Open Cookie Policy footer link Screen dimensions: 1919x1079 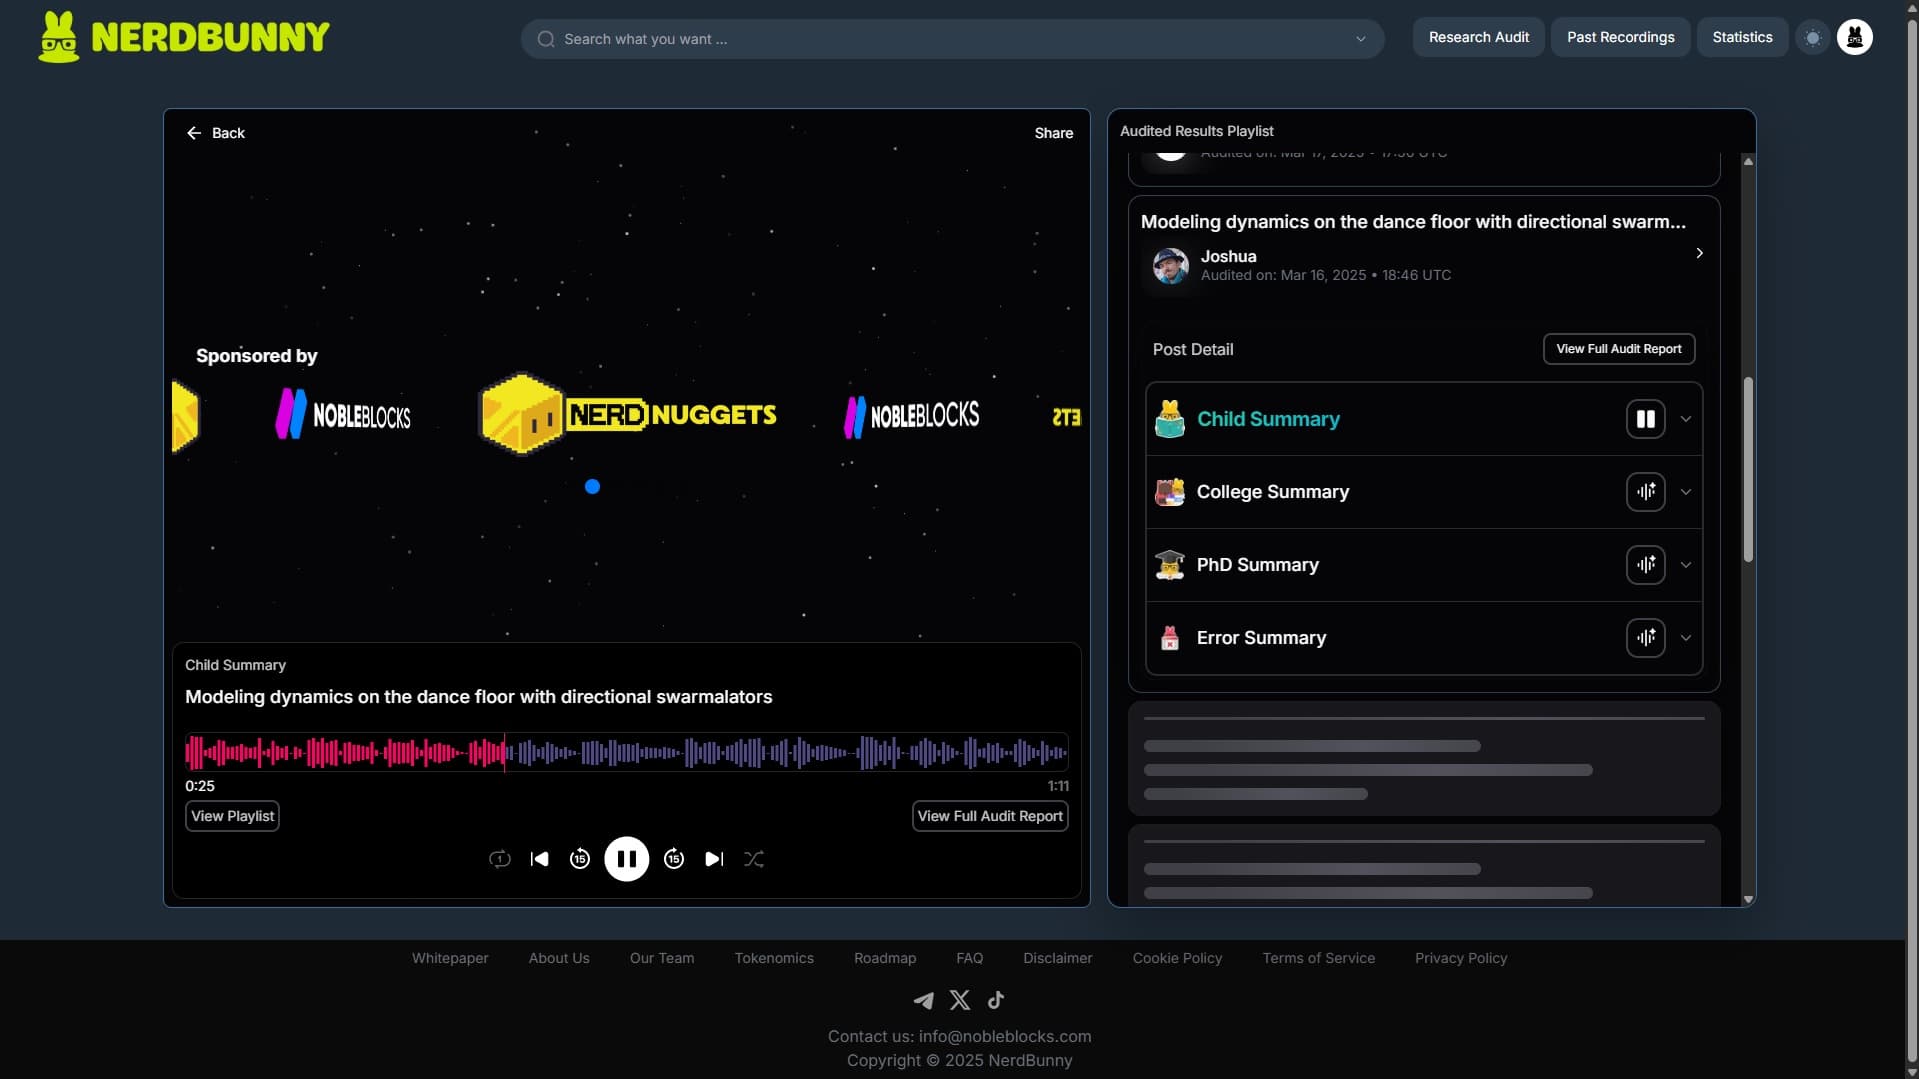1177,958
